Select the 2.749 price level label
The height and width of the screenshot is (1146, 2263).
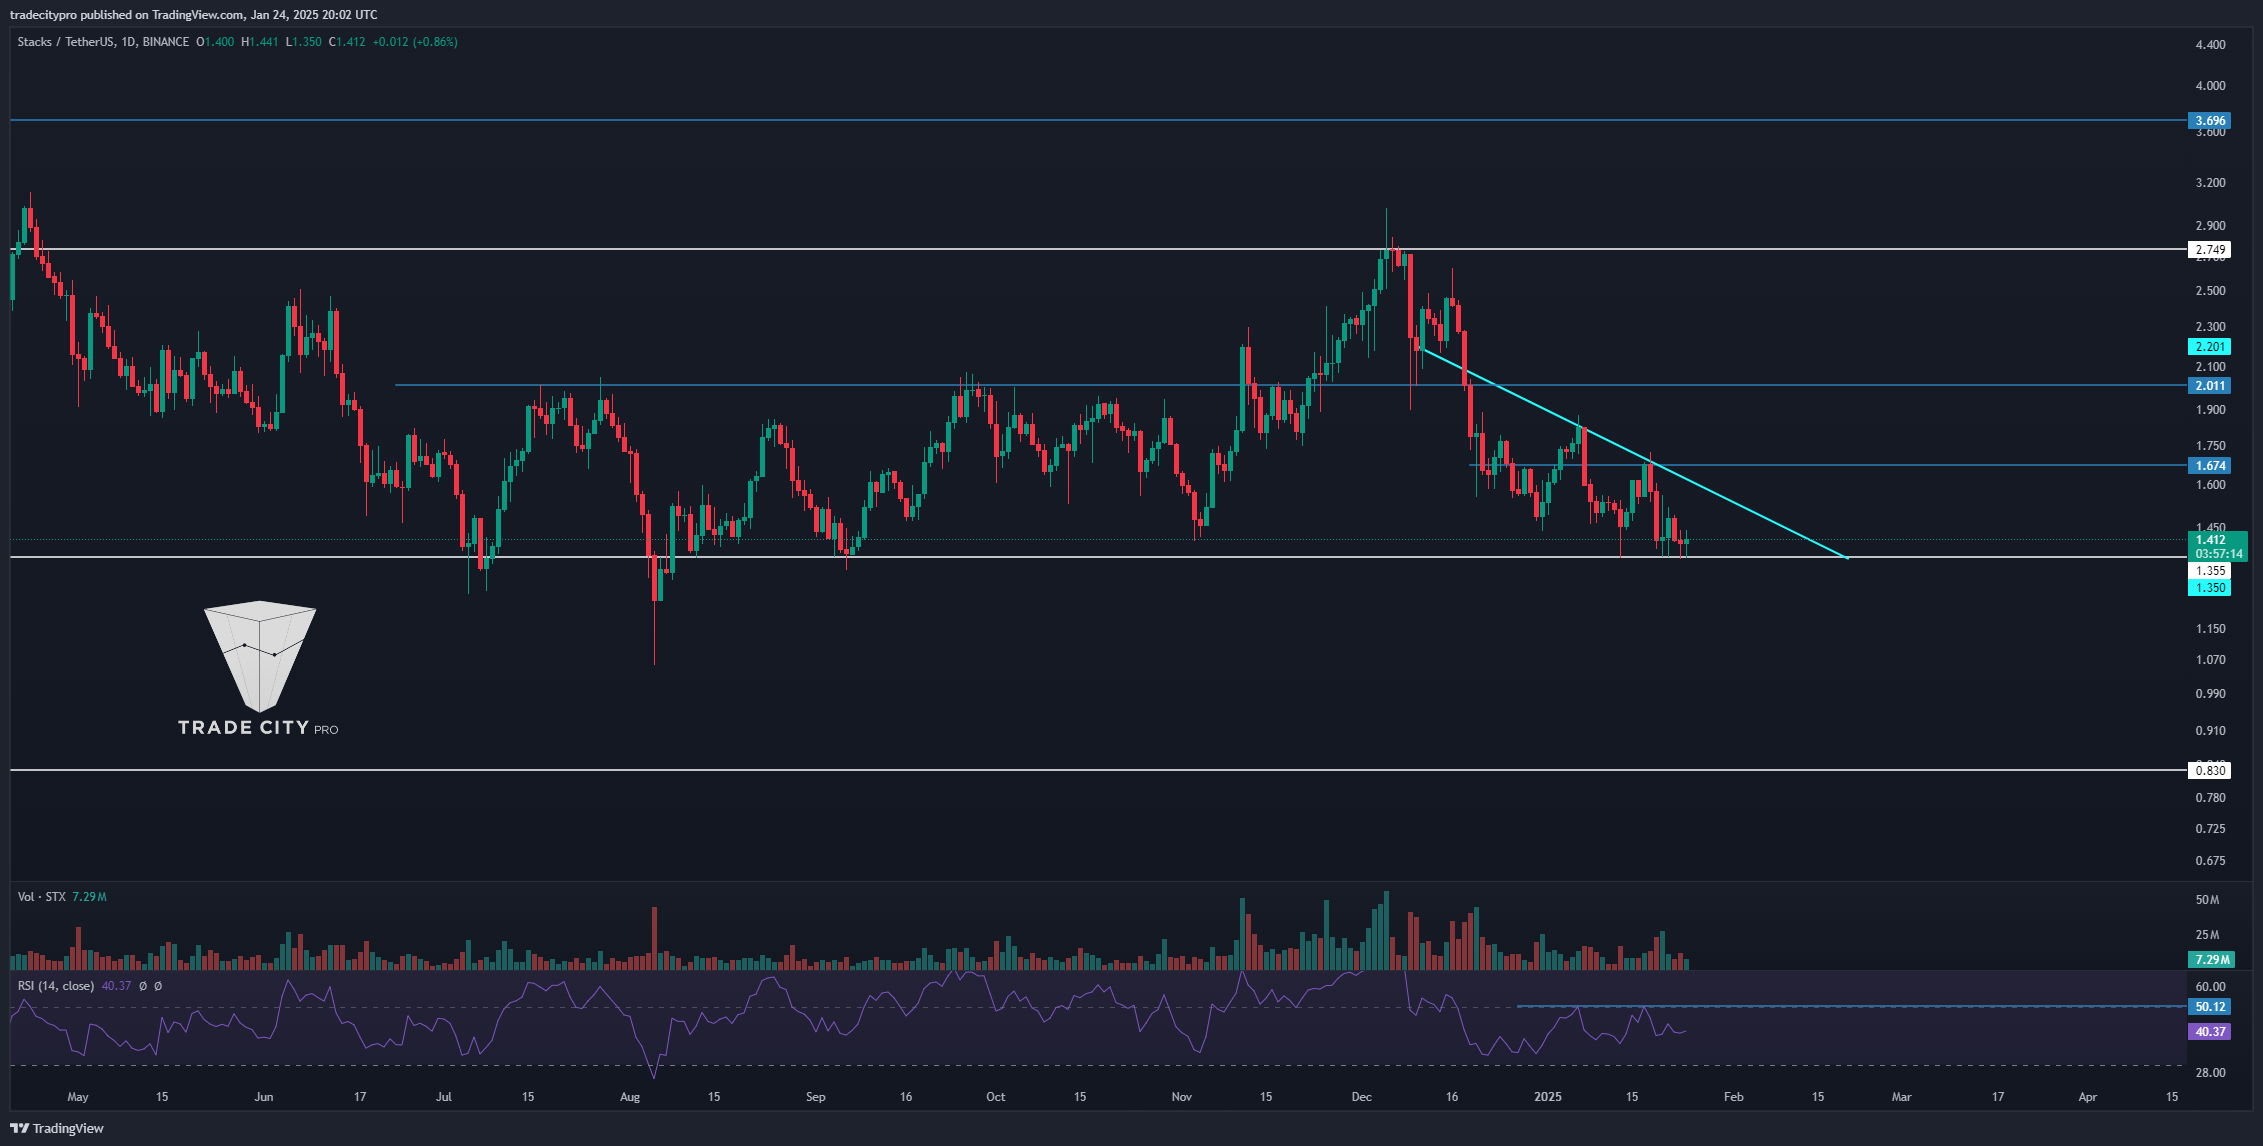[x=2209, y=249]
